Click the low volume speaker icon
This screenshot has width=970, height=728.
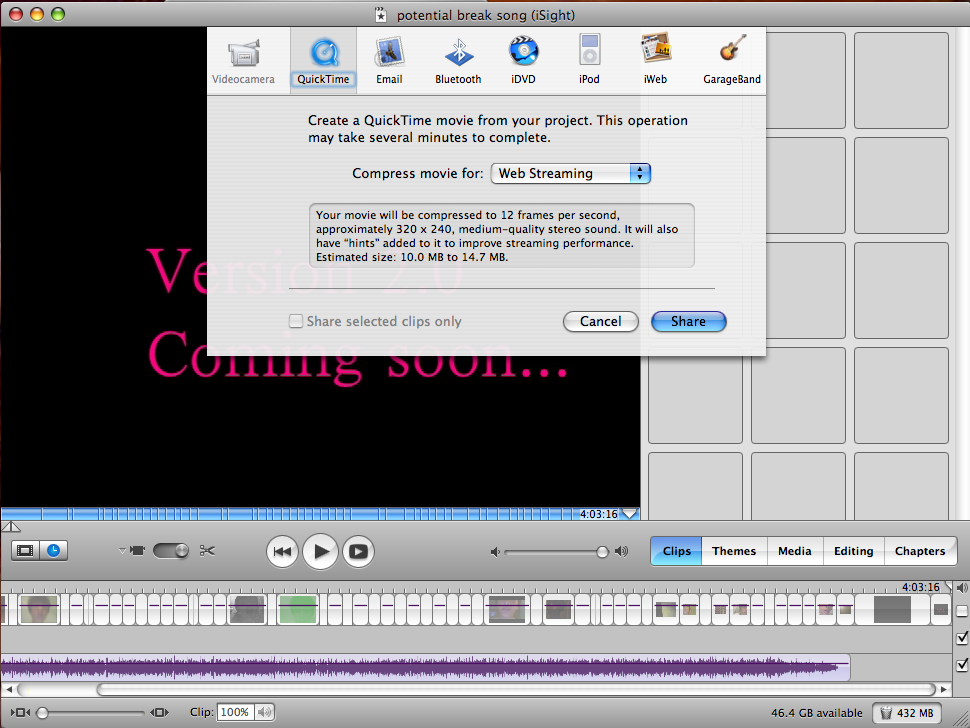495,552
